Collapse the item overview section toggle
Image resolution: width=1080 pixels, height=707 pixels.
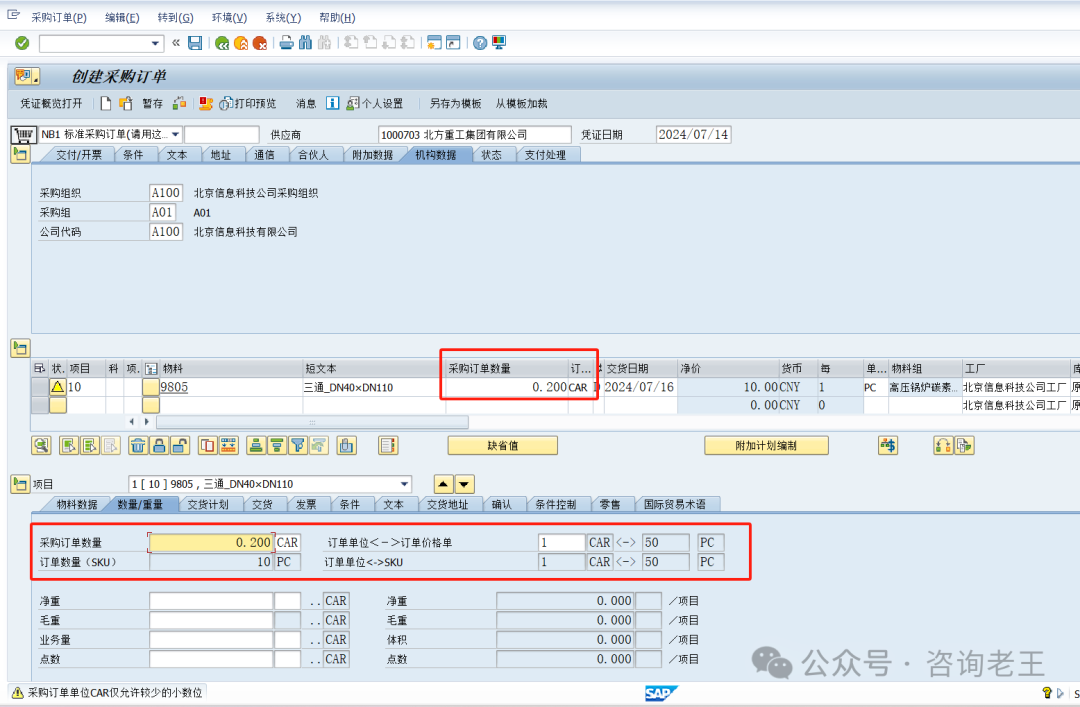(20, 348)
